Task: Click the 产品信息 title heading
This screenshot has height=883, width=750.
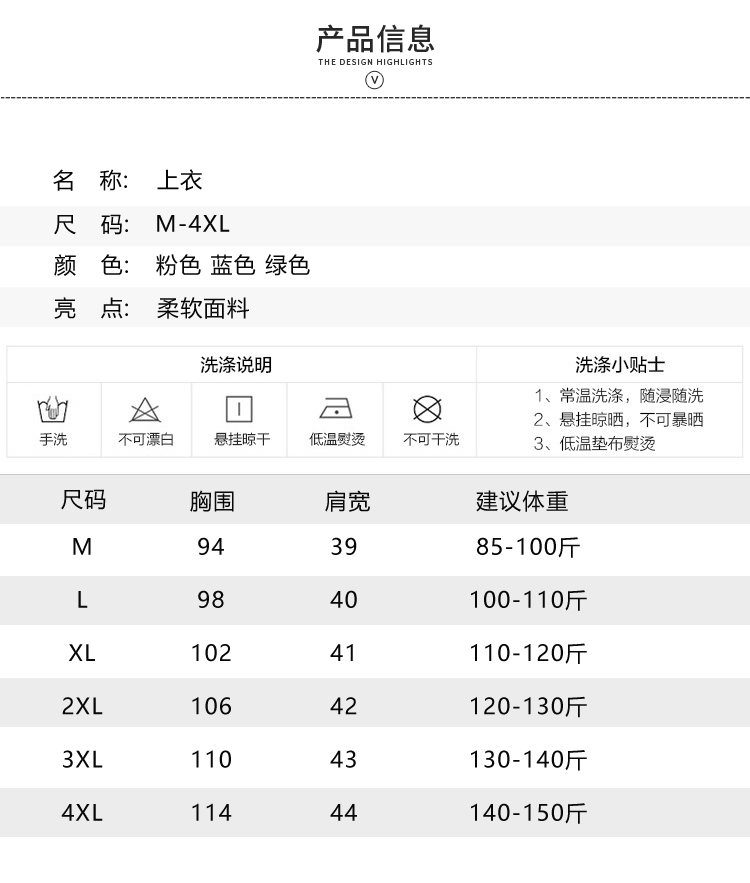Action: (x=375, y=39)
